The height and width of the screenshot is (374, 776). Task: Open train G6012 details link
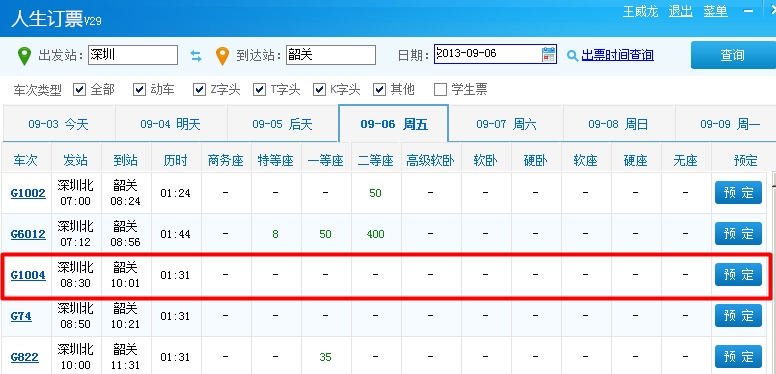click(28, 234)
